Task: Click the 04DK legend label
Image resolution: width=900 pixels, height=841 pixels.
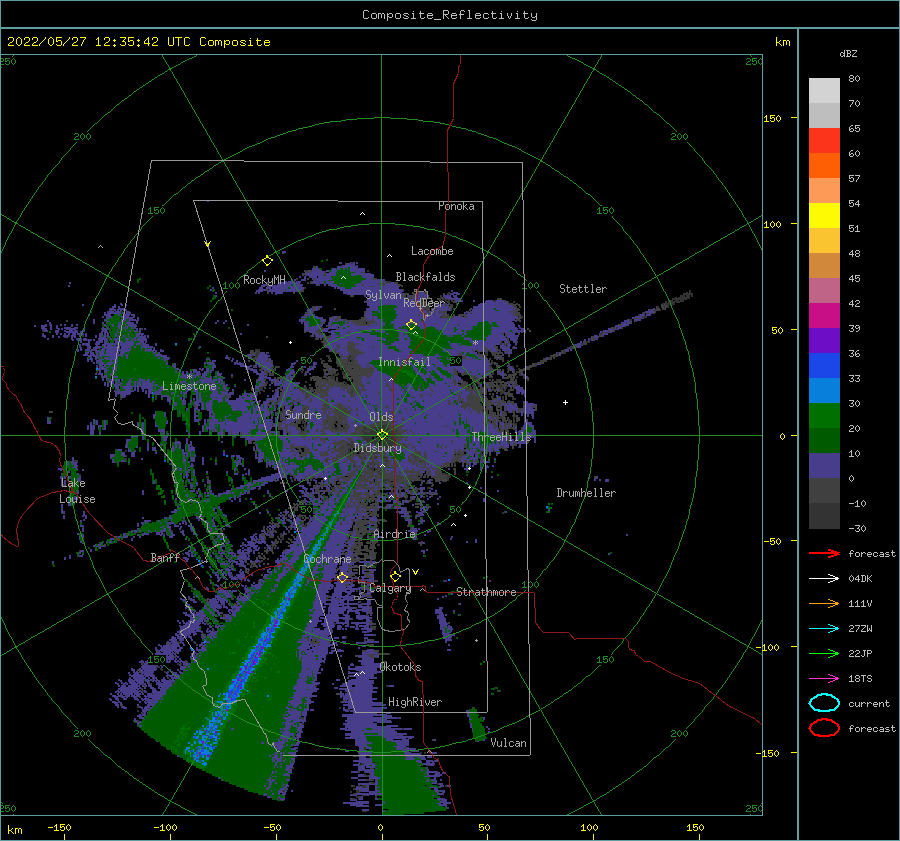Action: click(860, 579)
